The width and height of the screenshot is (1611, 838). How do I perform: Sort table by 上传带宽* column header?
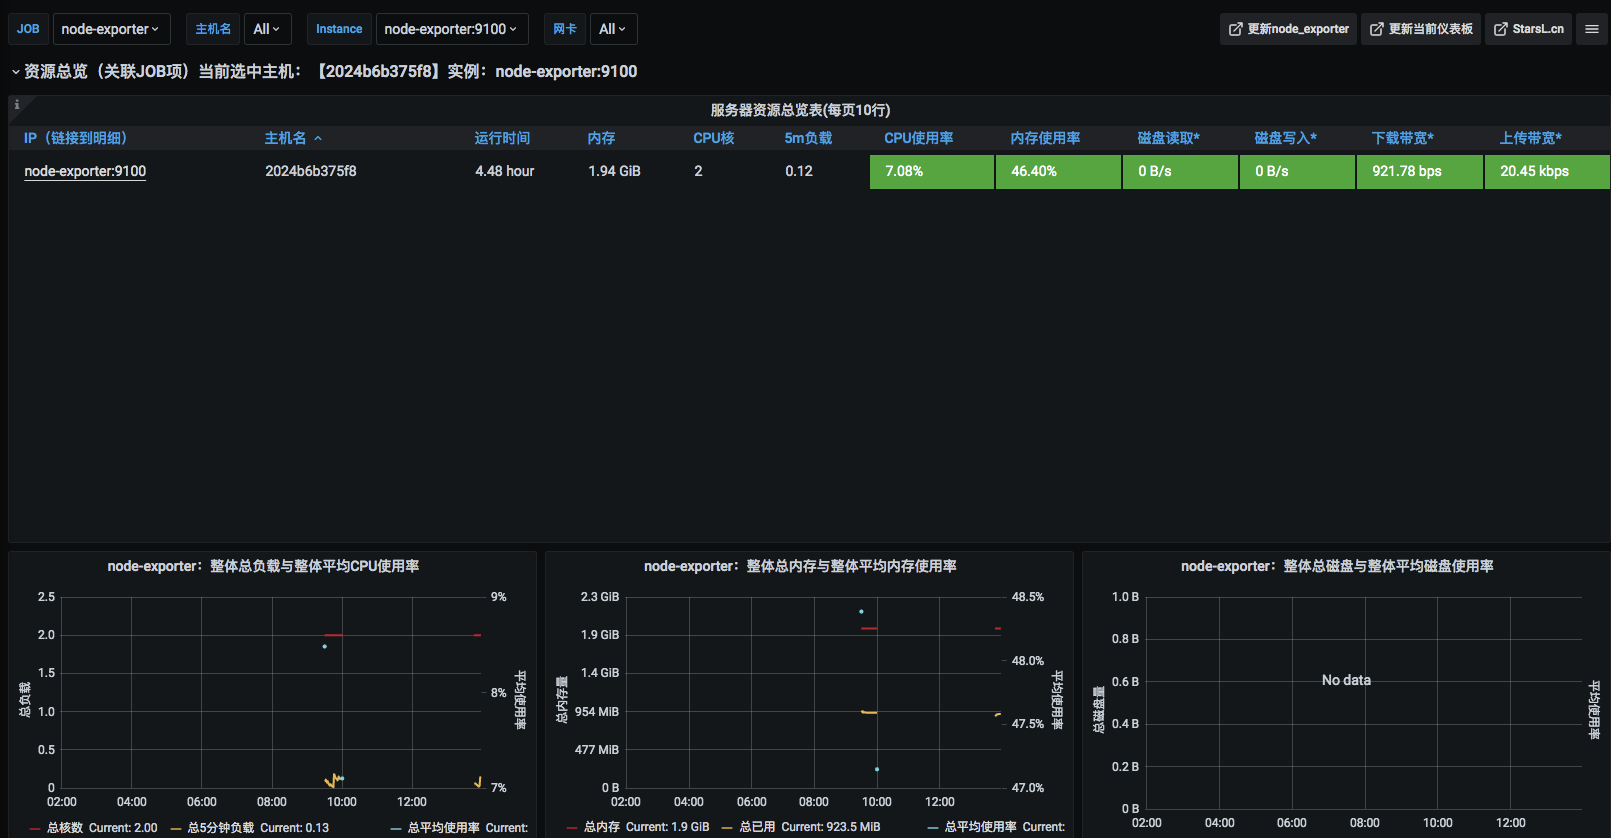coord(1530,138)
